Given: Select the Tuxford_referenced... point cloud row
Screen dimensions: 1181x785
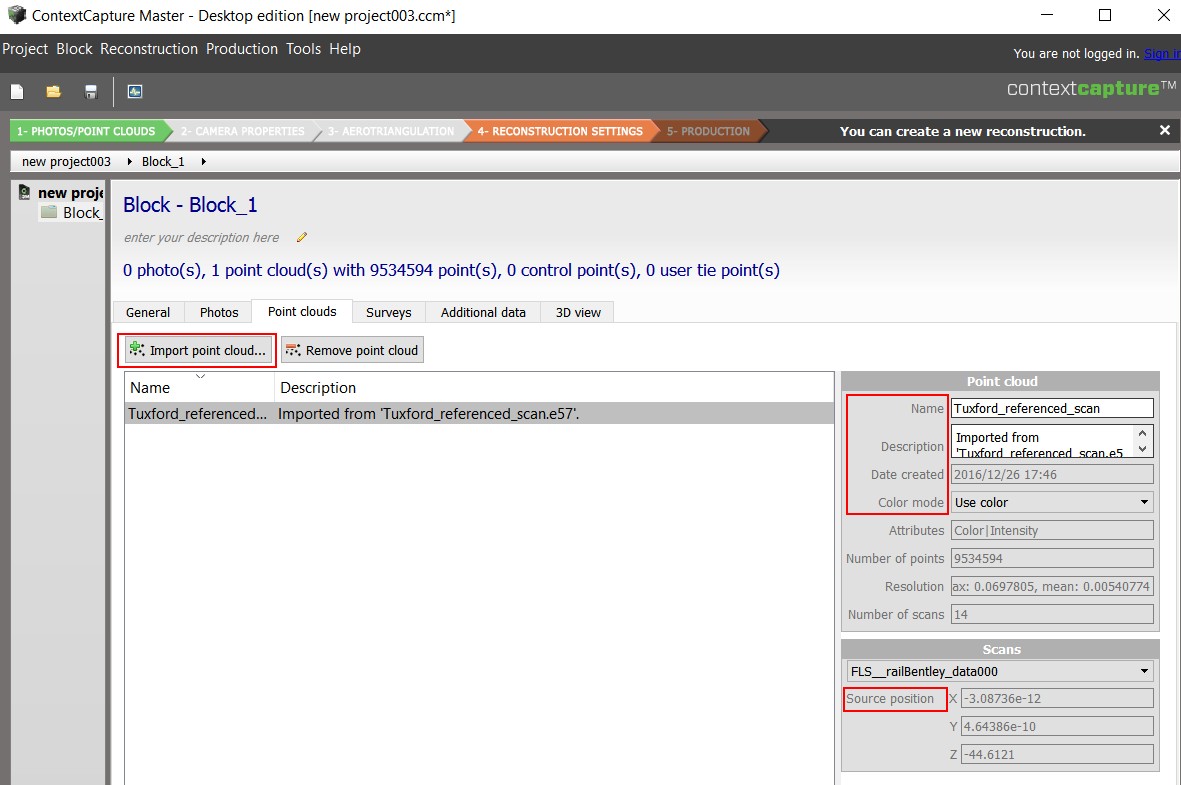Looking at the screenshot, I should 479,414.
